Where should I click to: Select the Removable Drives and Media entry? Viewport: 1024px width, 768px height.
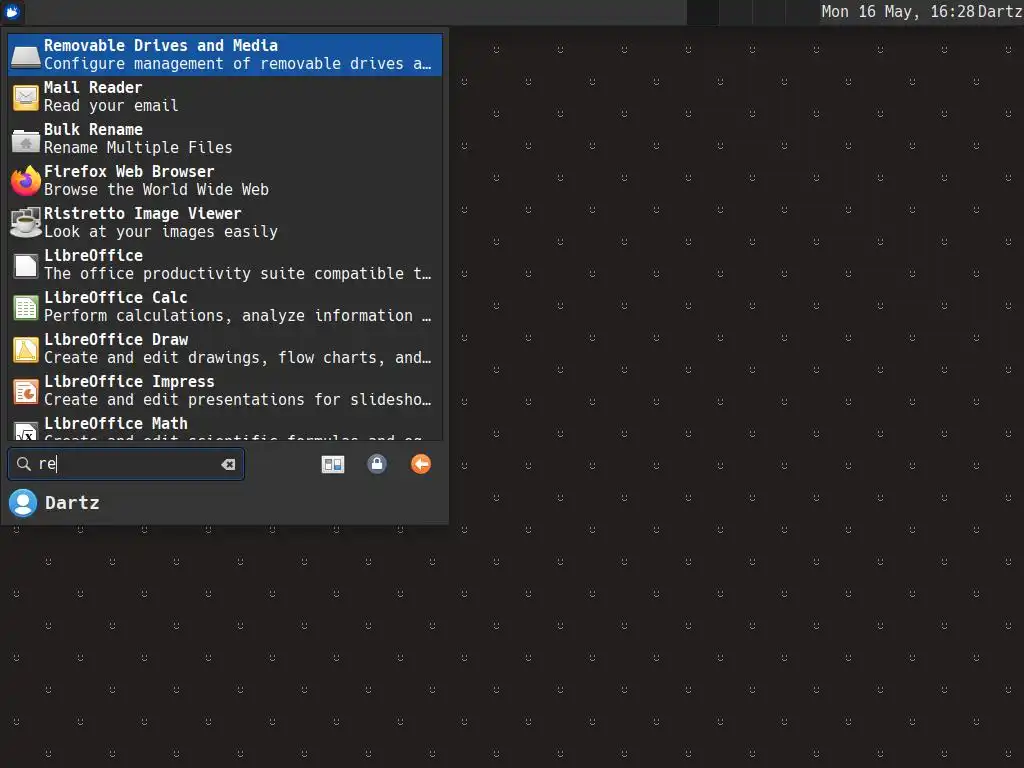pyautogui.click(x=225, y=55)
